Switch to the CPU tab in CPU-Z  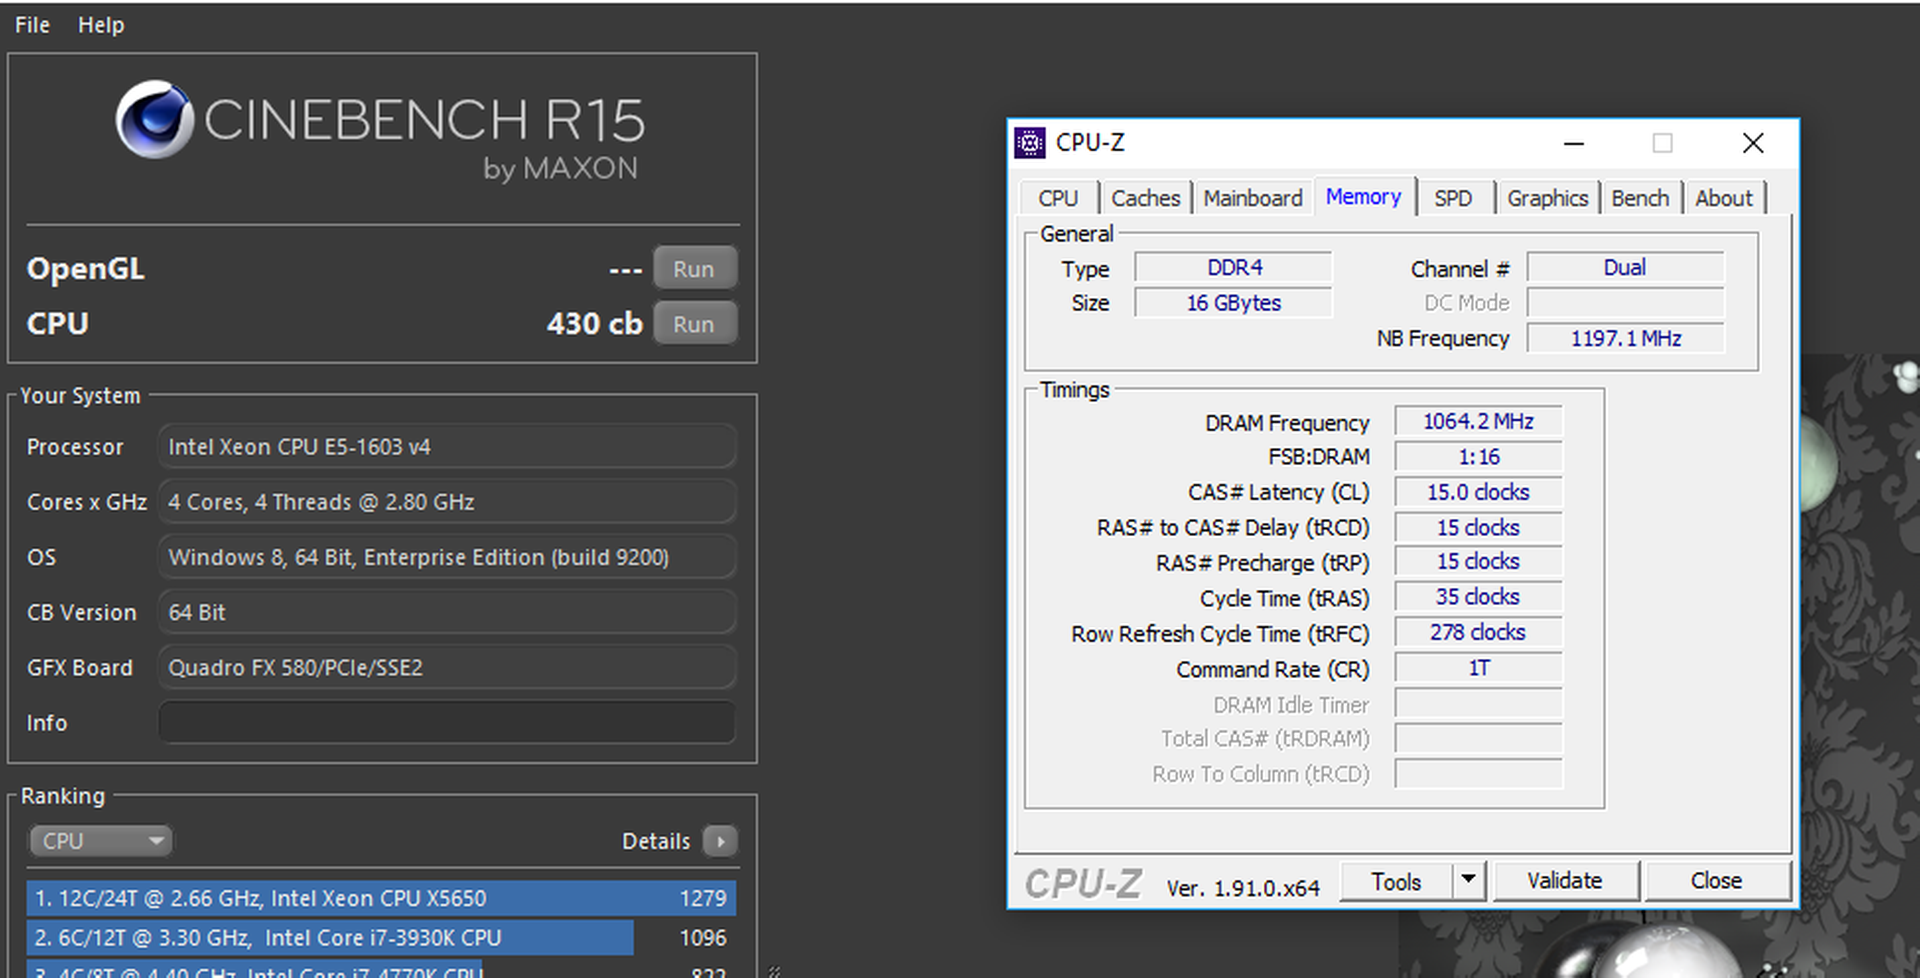tap(1058, 198)
